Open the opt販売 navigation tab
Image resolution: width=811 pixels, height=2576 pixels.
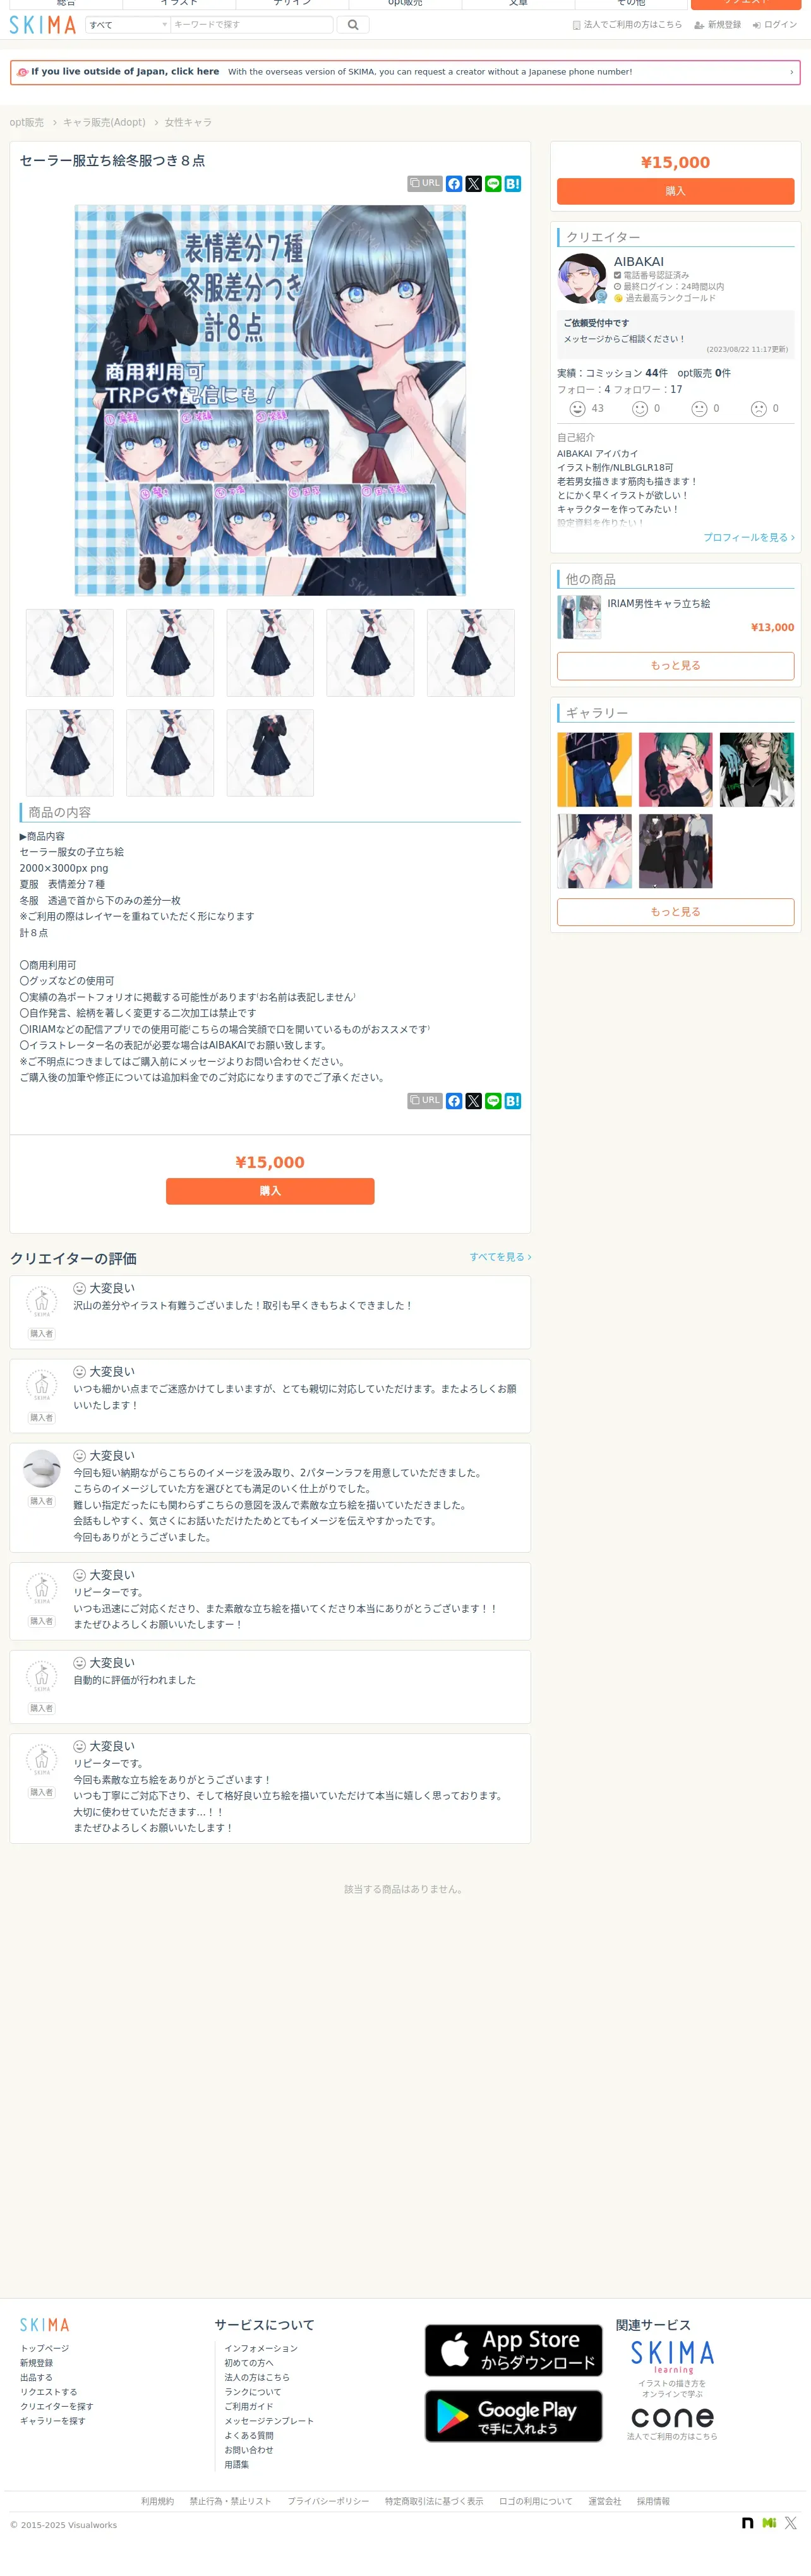pos(405,4)
